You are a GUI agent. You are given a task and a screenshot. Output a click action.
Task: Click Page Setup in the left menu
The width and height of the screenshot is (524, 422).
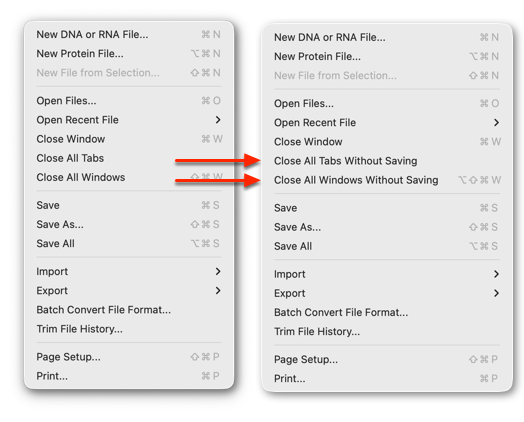point(129,357)
